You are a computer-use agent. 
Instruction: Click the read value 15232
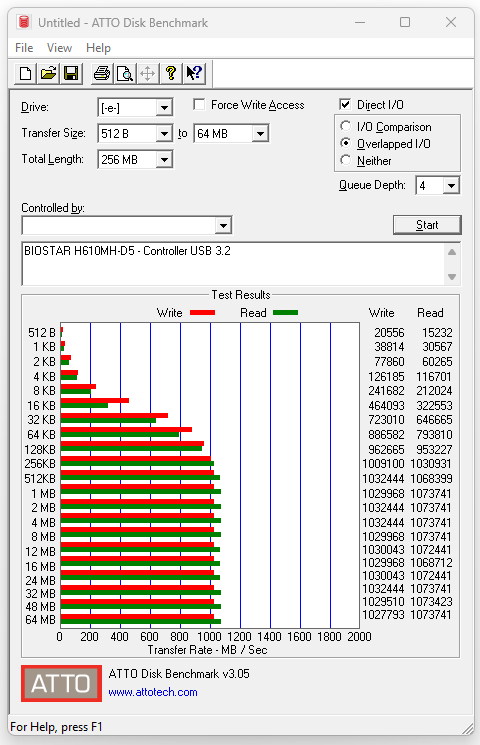(x=437, y=333)
